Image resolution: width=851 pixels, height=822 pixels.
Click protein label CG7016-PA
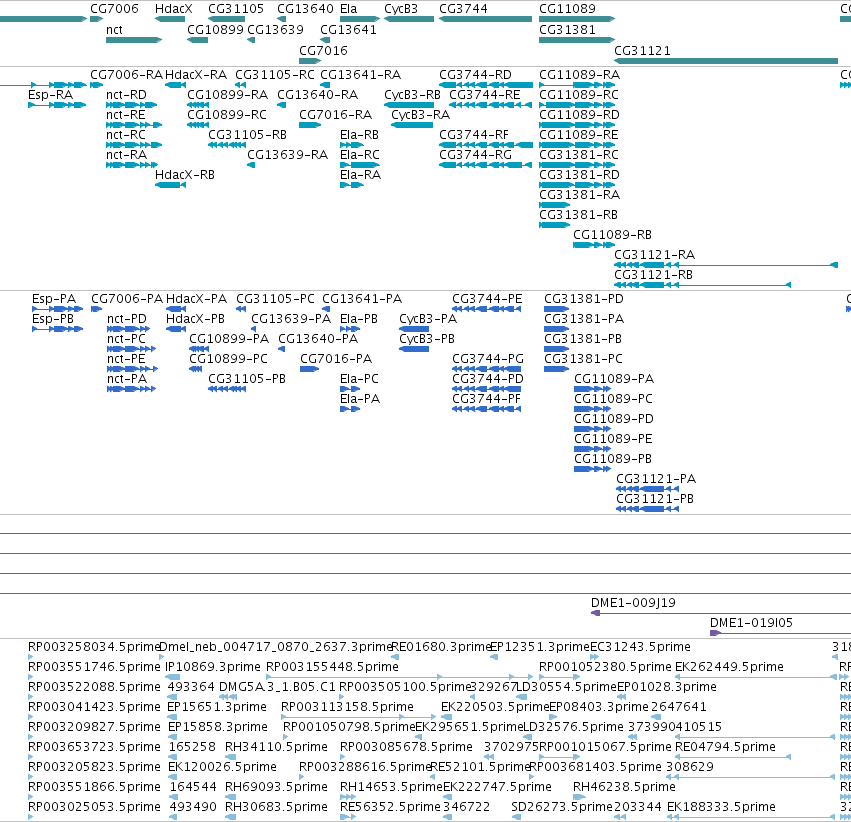[x=336, y=359]
